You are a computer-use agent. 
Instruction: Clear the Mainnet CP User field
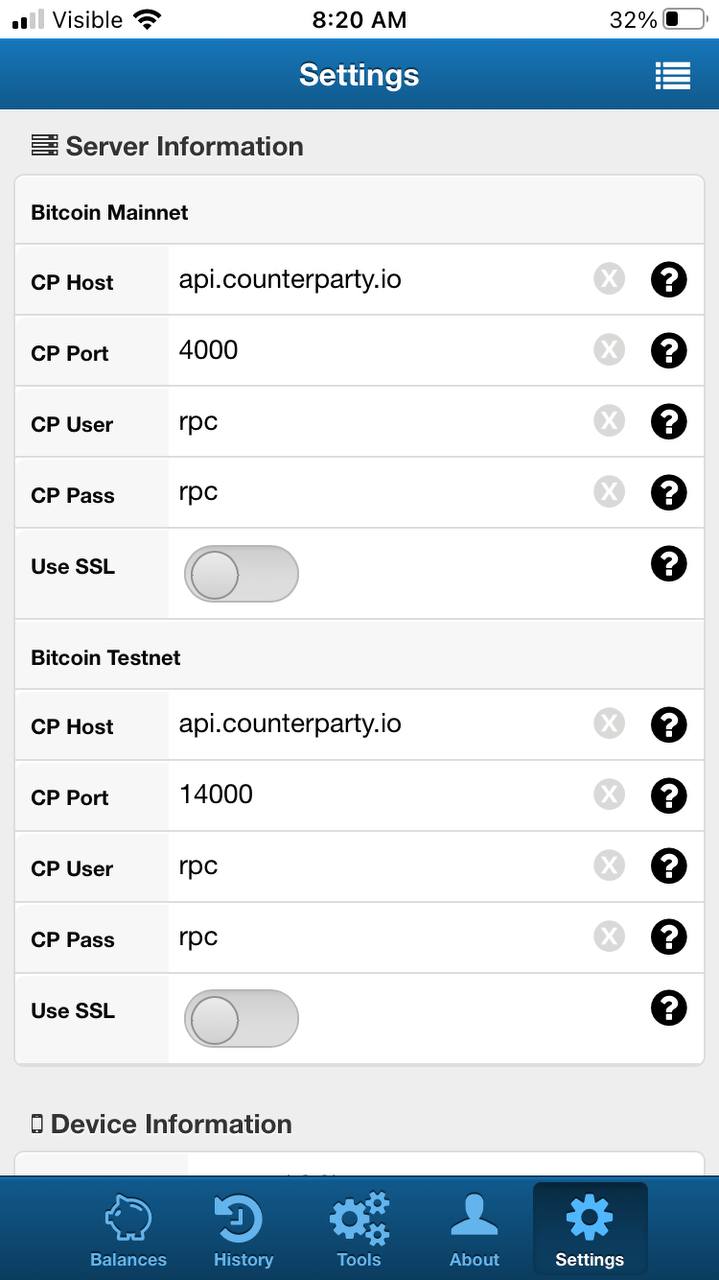pyautogui.click(x=609, y=421)
